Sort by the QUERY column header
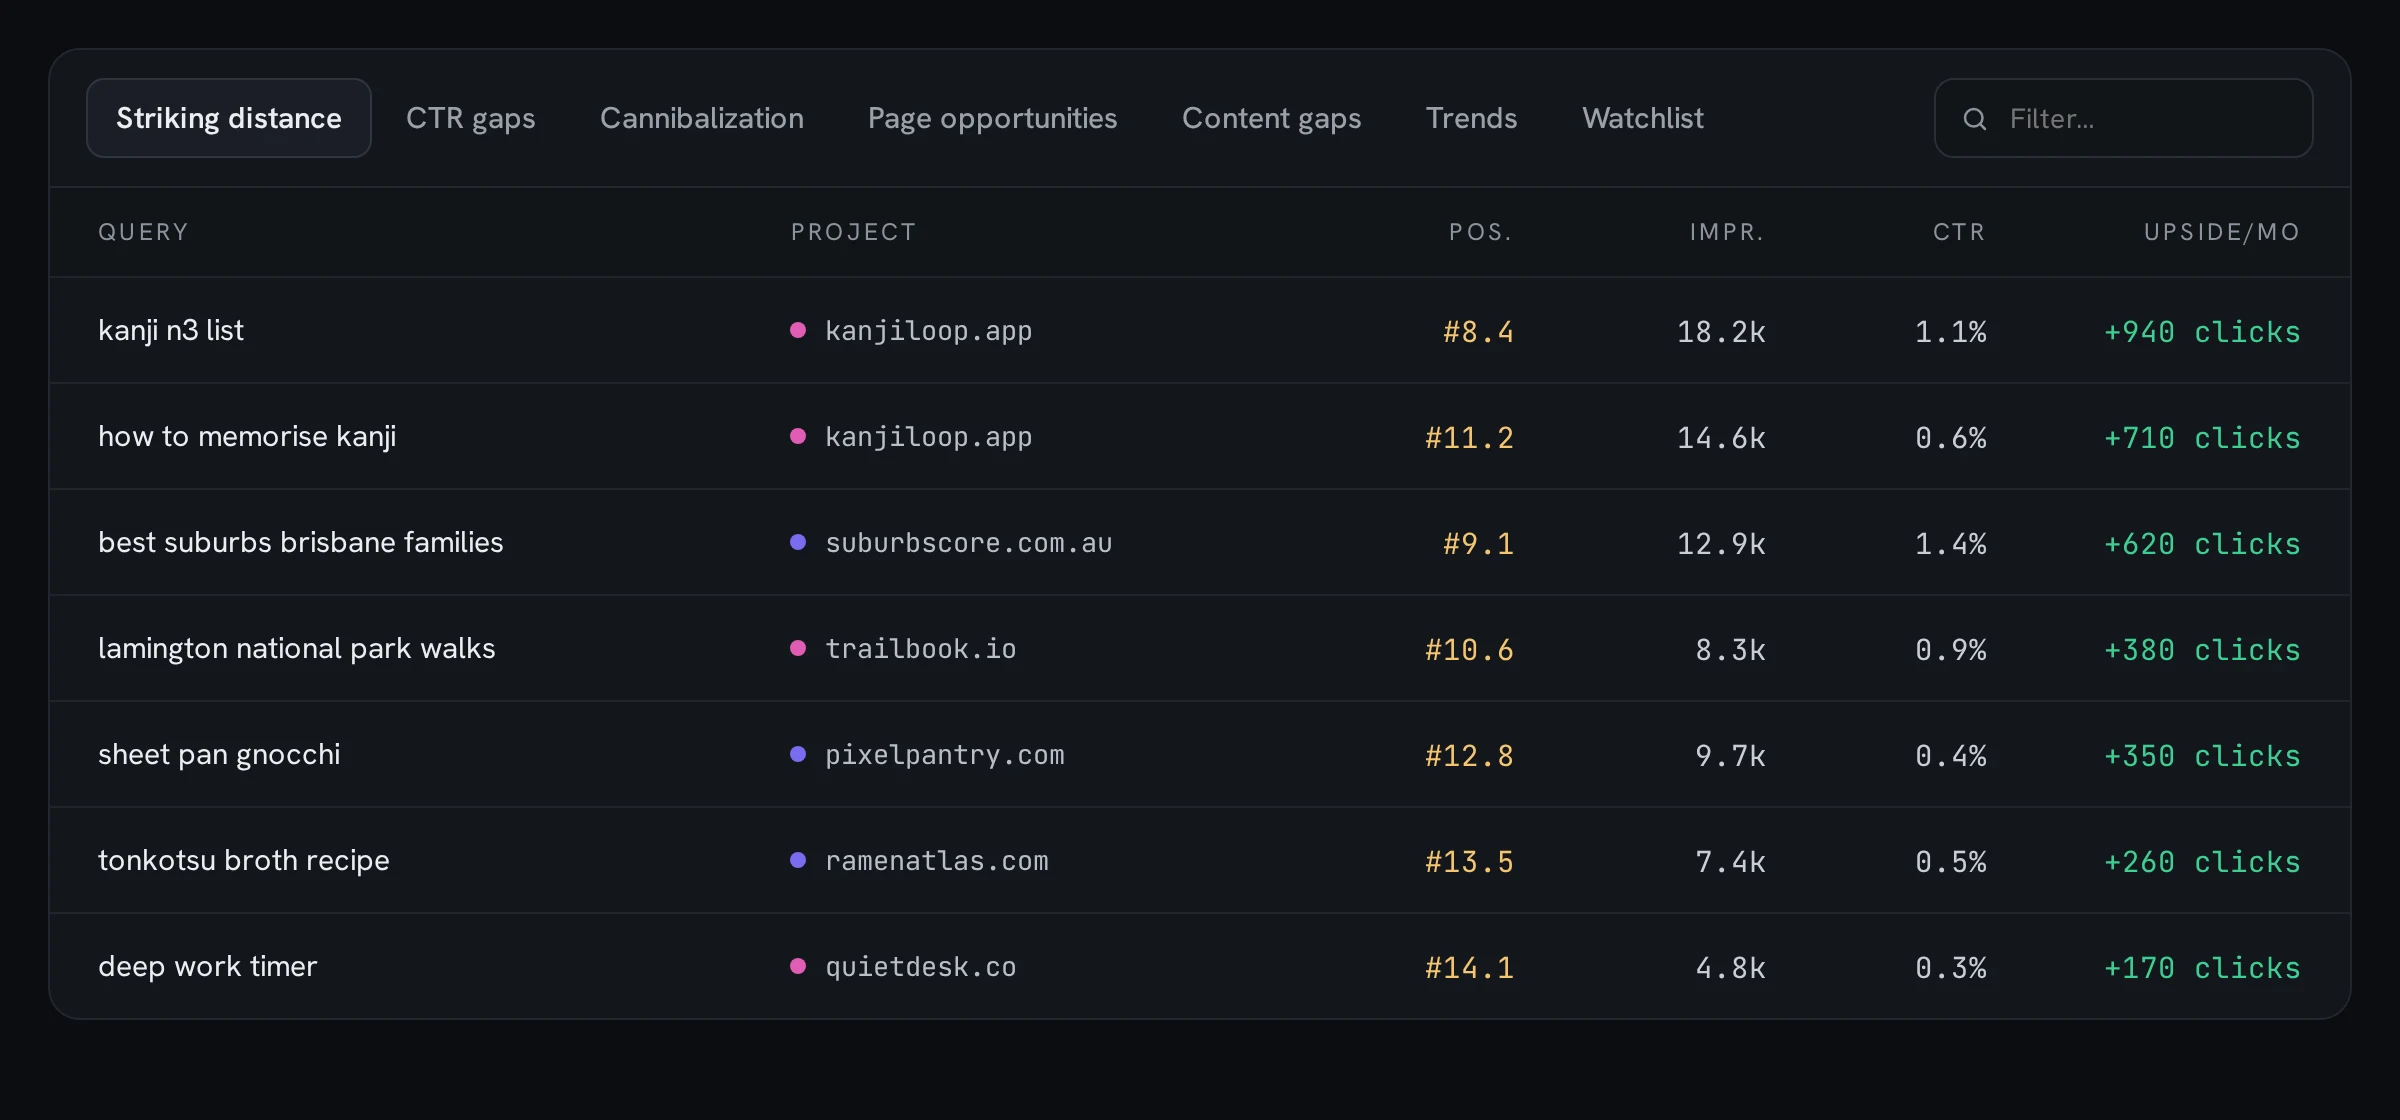Image resolution: width=2400 pixels, height=1120 pixels. 143,232
